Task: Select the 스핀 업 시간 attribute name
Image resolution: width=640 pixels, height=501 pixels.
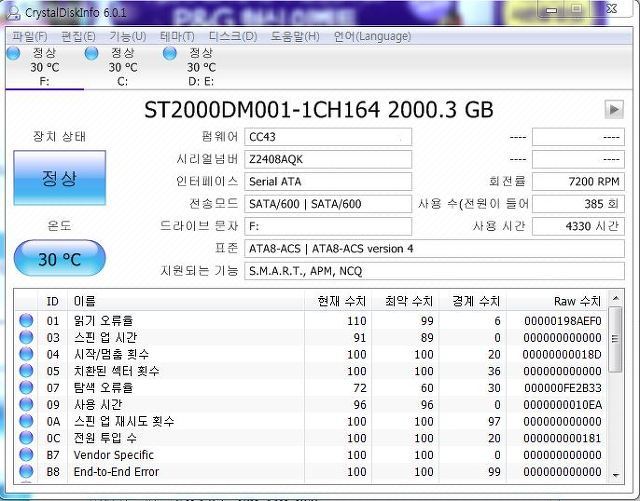Action: tap(105, 338)
